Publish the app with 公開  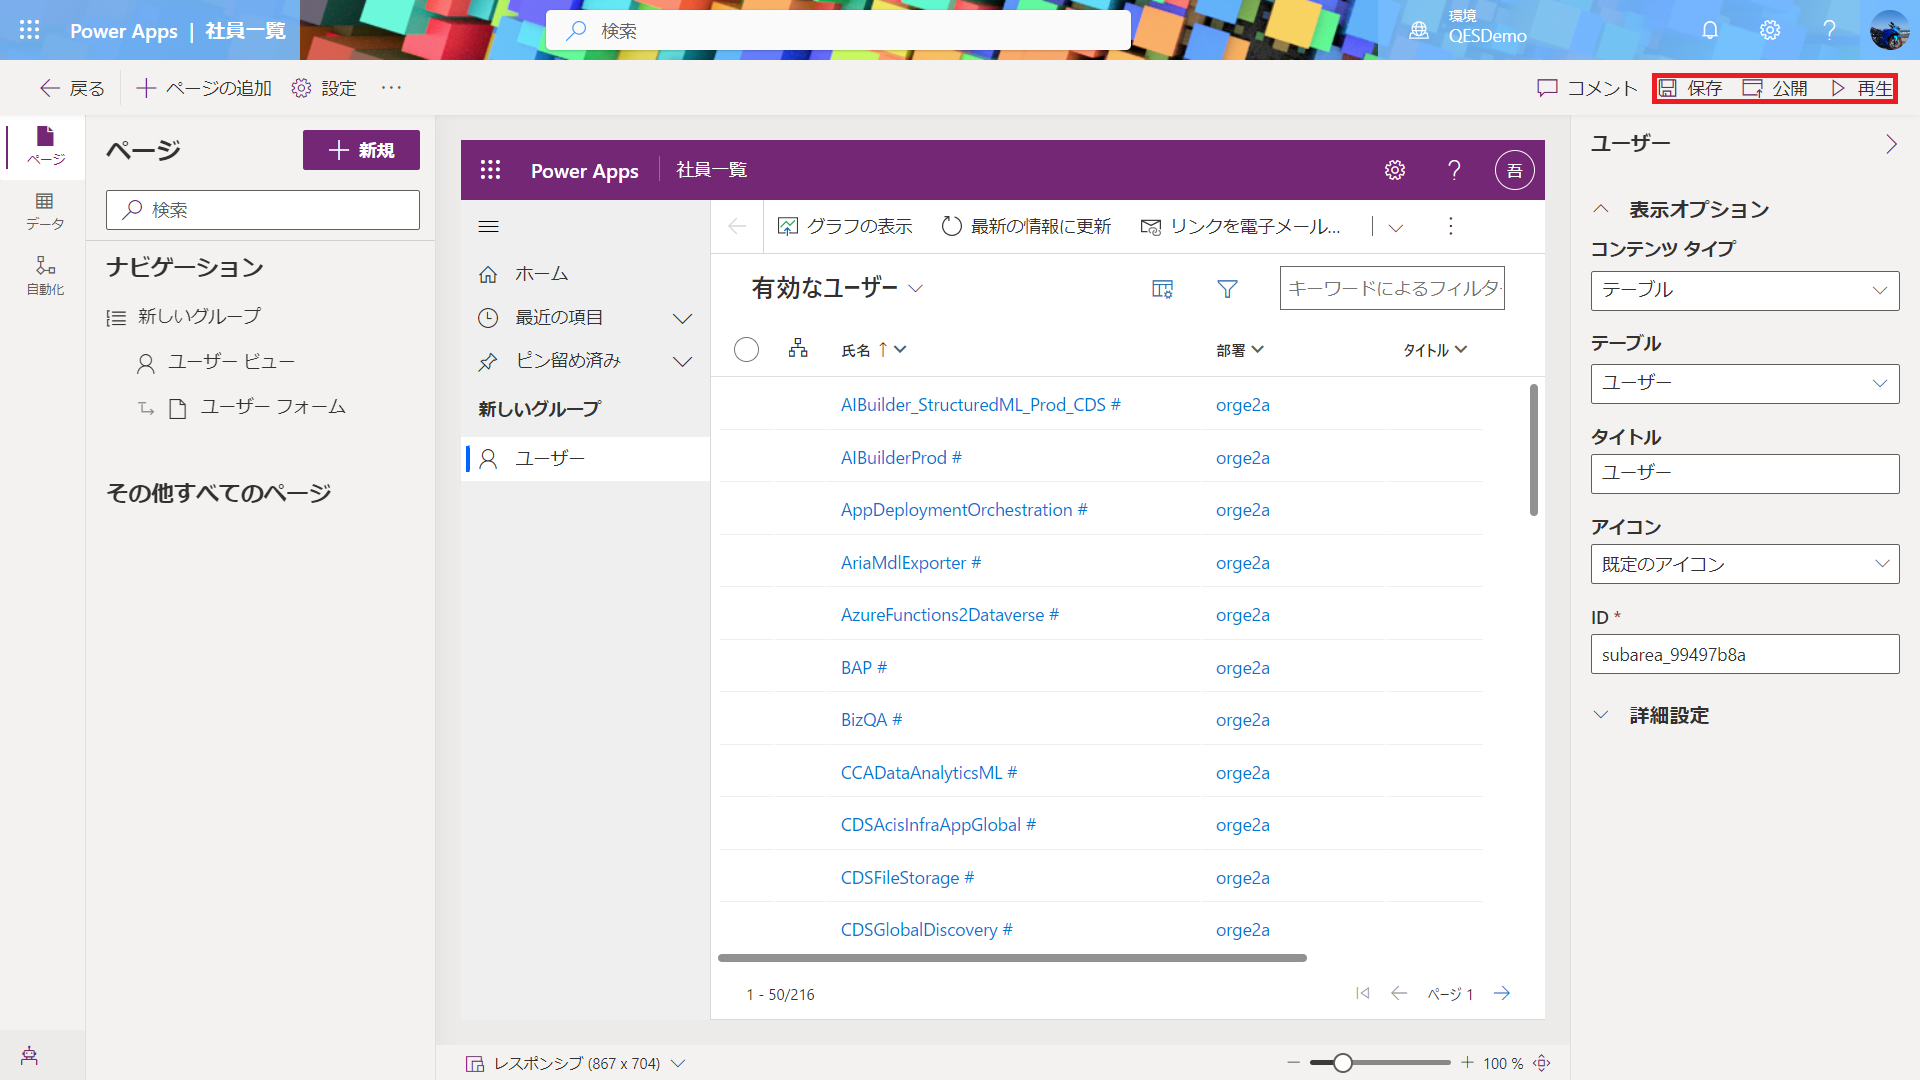(x=1775, y=88)
